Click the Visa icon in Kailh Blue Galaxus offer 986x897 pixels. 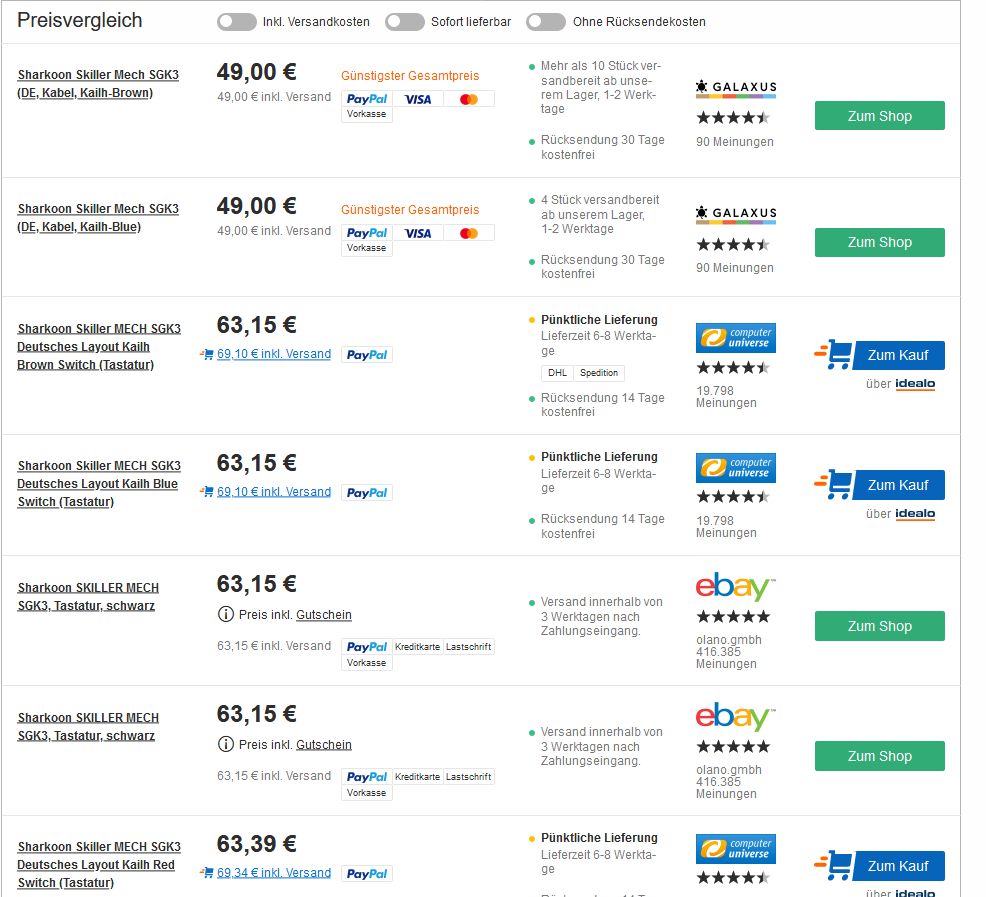(418, 233)
